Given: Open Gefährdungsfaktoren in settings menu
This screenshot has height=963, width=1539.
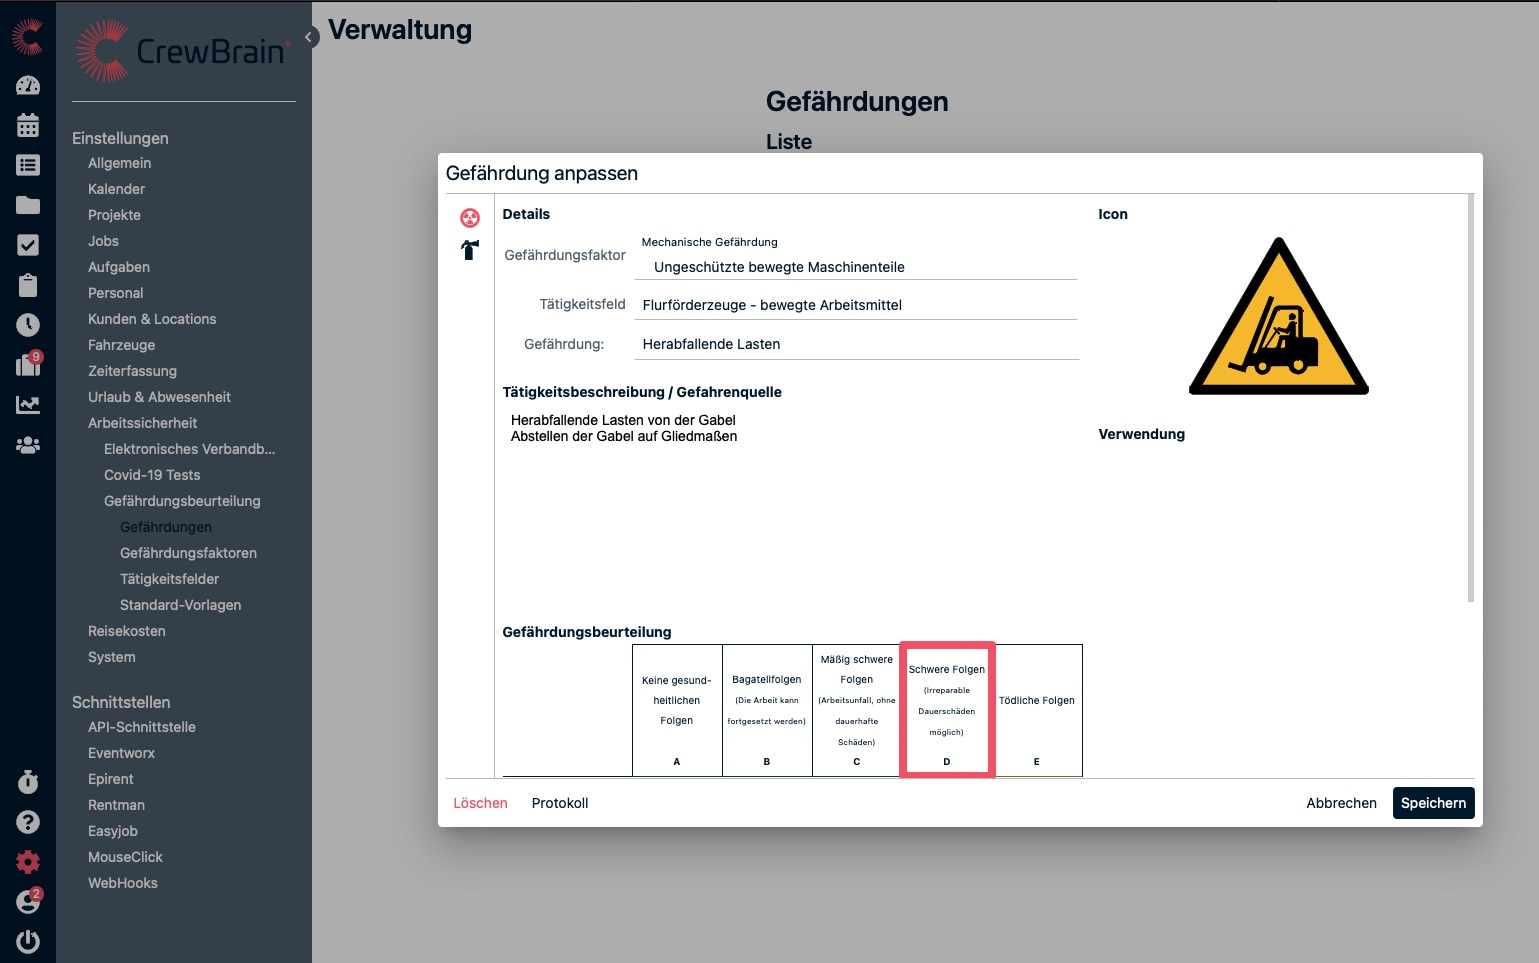Looking at the screenshot, I should coord(188,553).
